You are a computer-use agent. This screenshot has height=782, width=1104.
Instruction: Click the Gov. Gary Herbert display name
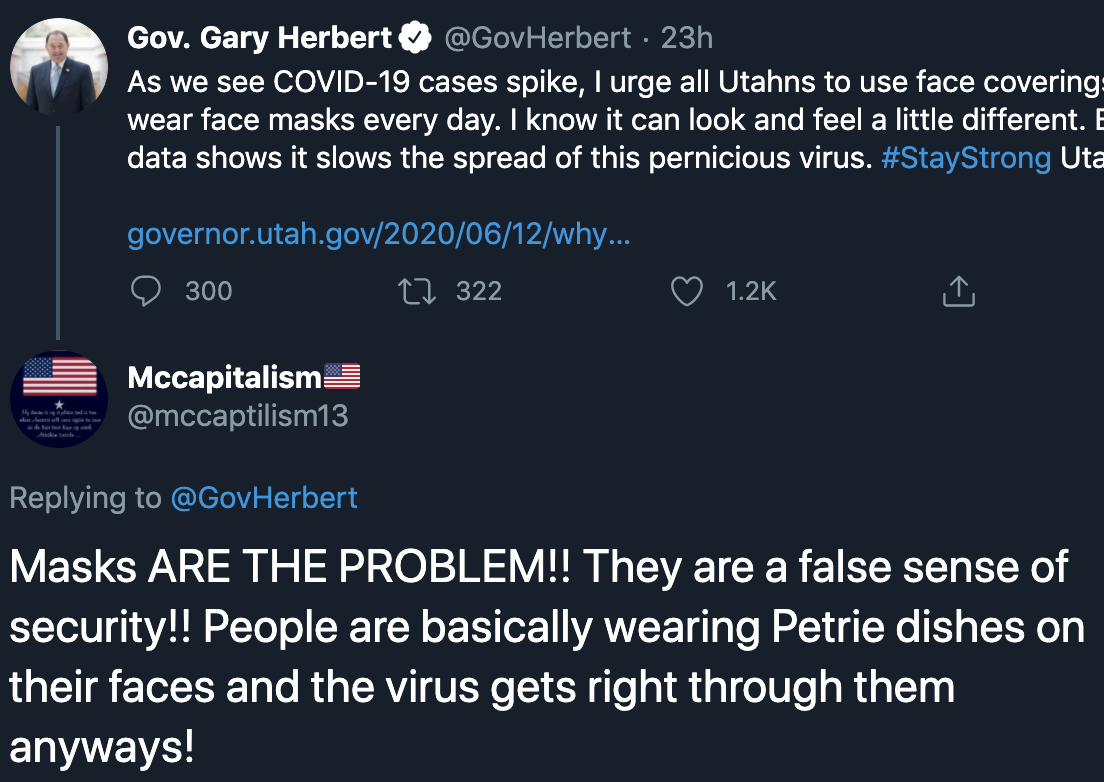click(x=260, y=39)
